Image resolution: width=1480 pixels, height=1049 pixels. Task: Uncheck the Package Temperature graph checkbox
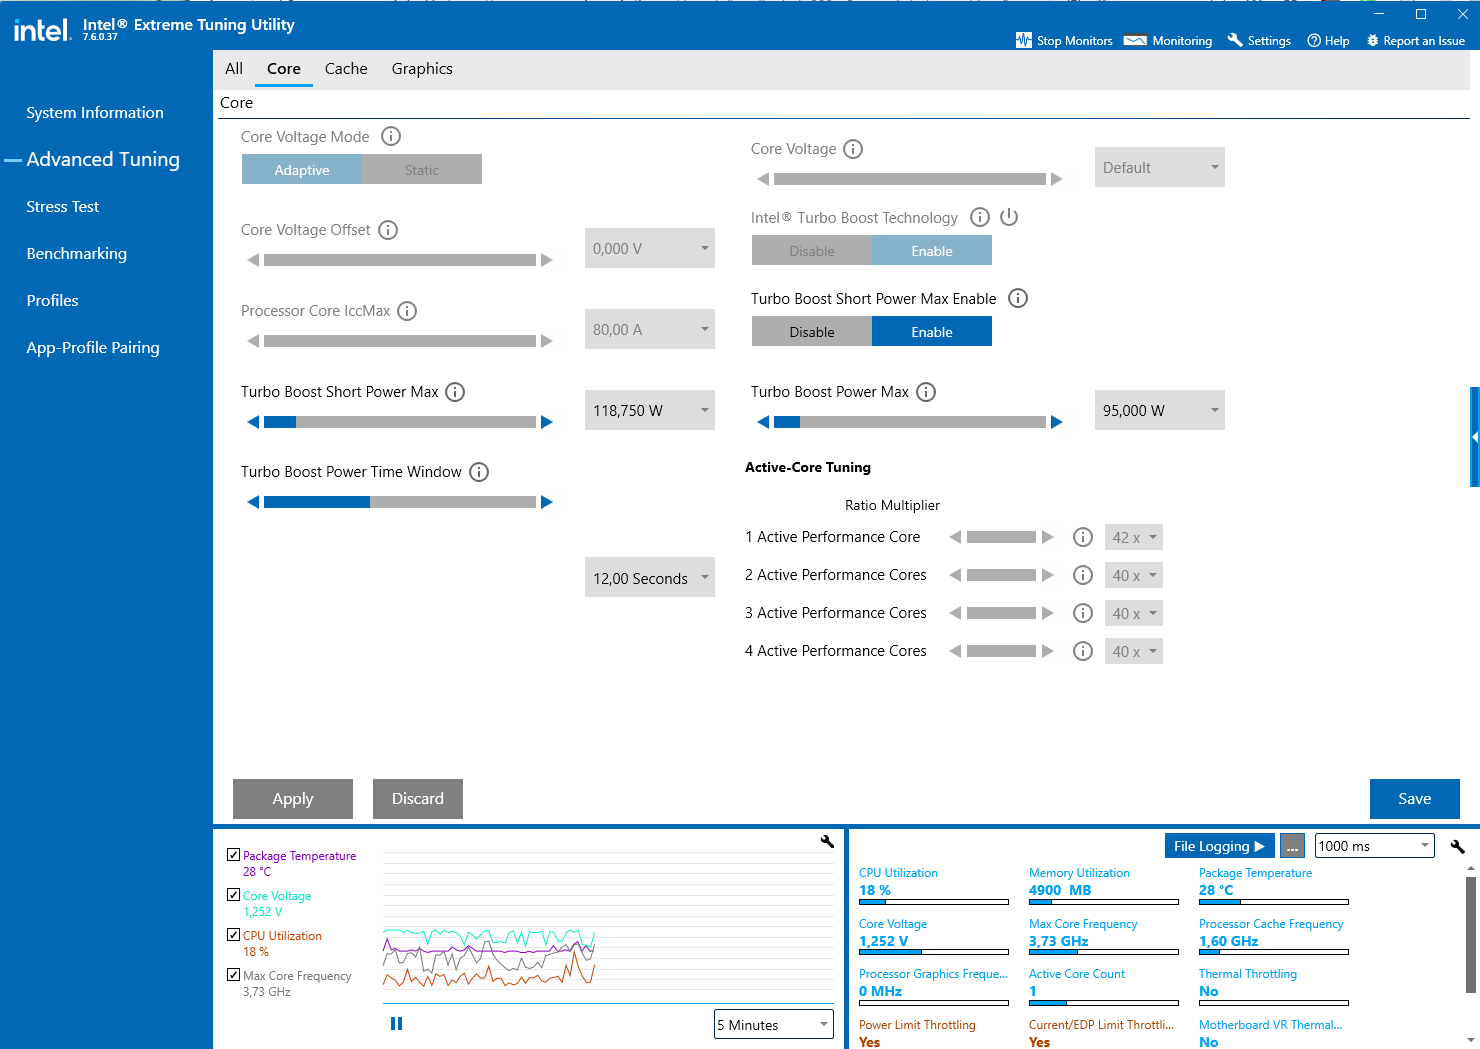pyautogui.click(x=233, y=855)
